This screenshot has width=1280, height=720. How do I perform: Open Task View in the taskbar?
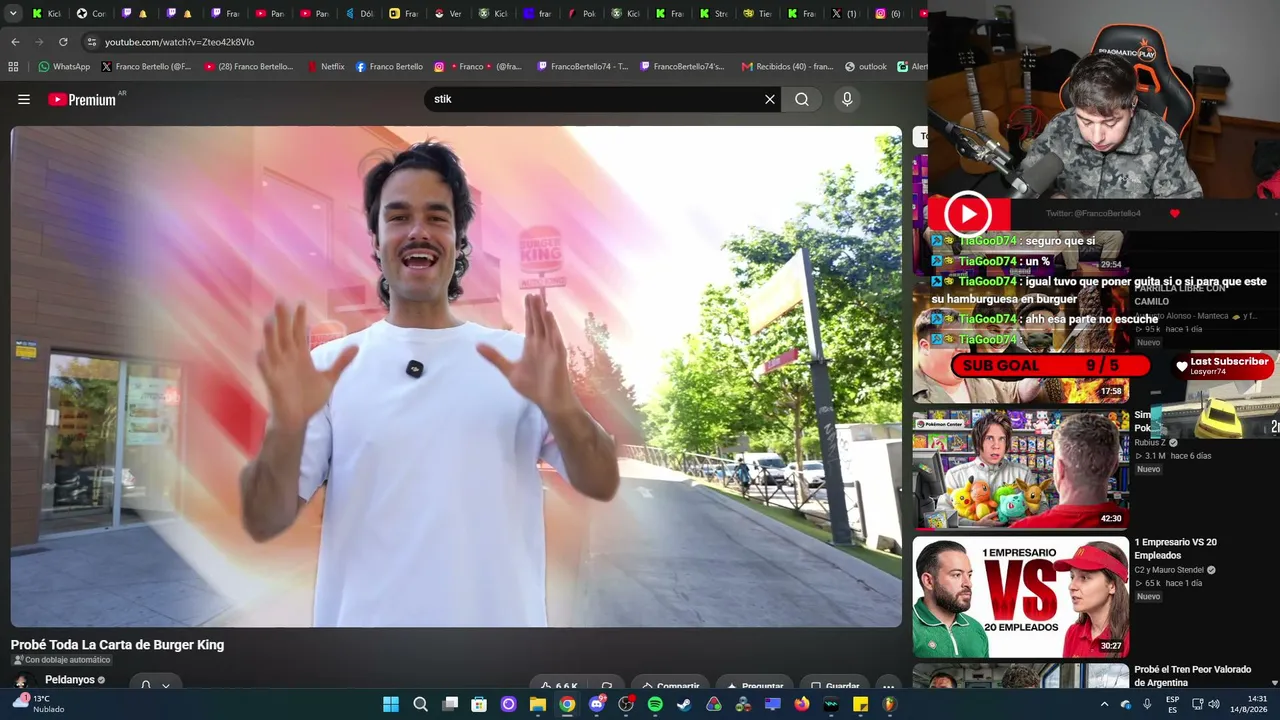pos(450,704)
